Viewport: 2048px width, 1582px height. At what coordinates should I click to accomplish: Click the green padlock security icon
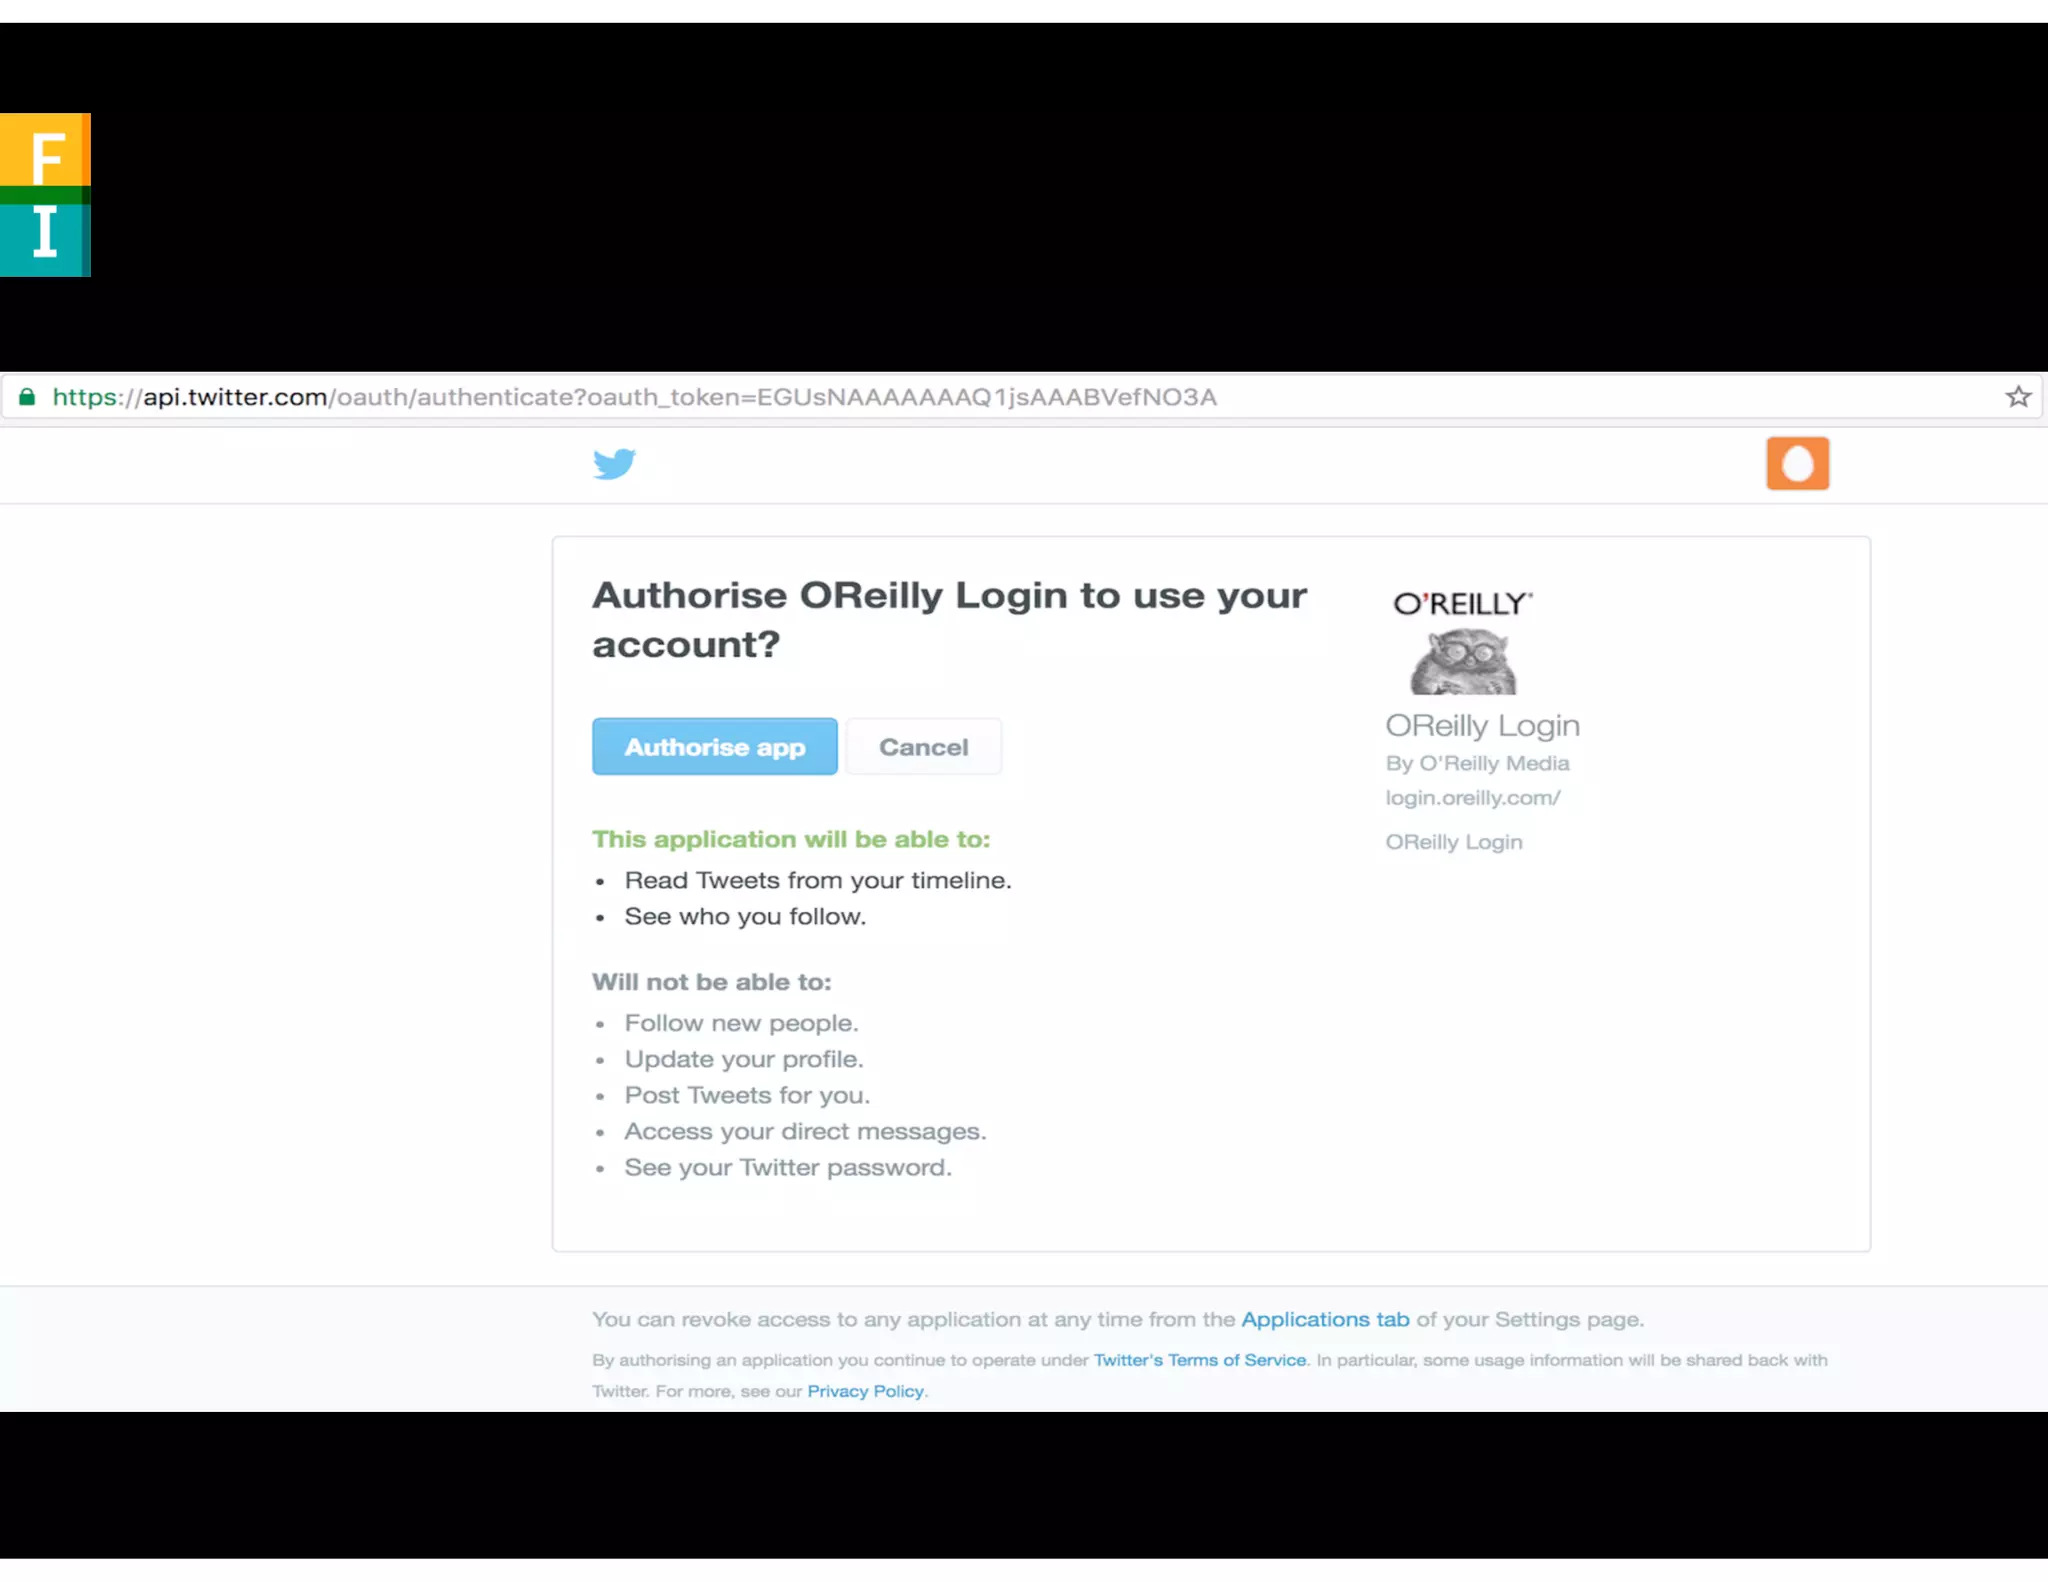(27, 397)
